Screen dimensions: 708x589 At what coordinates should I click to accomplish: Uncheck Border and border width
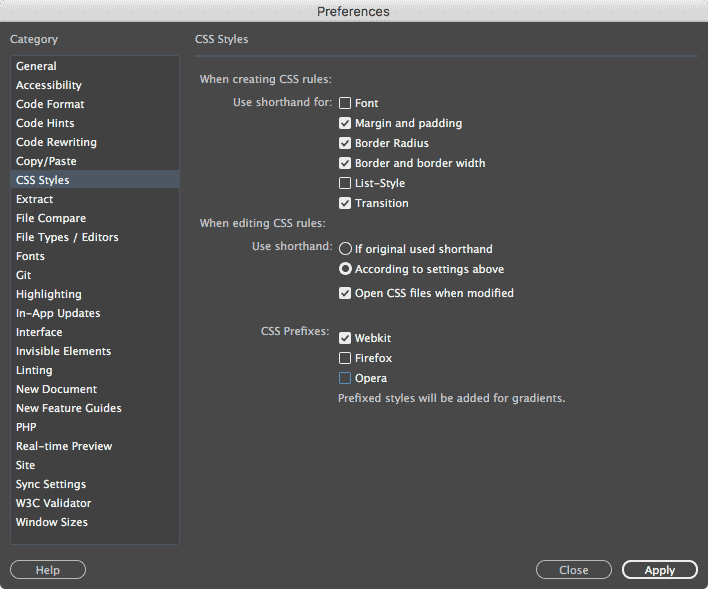[345, 163]
